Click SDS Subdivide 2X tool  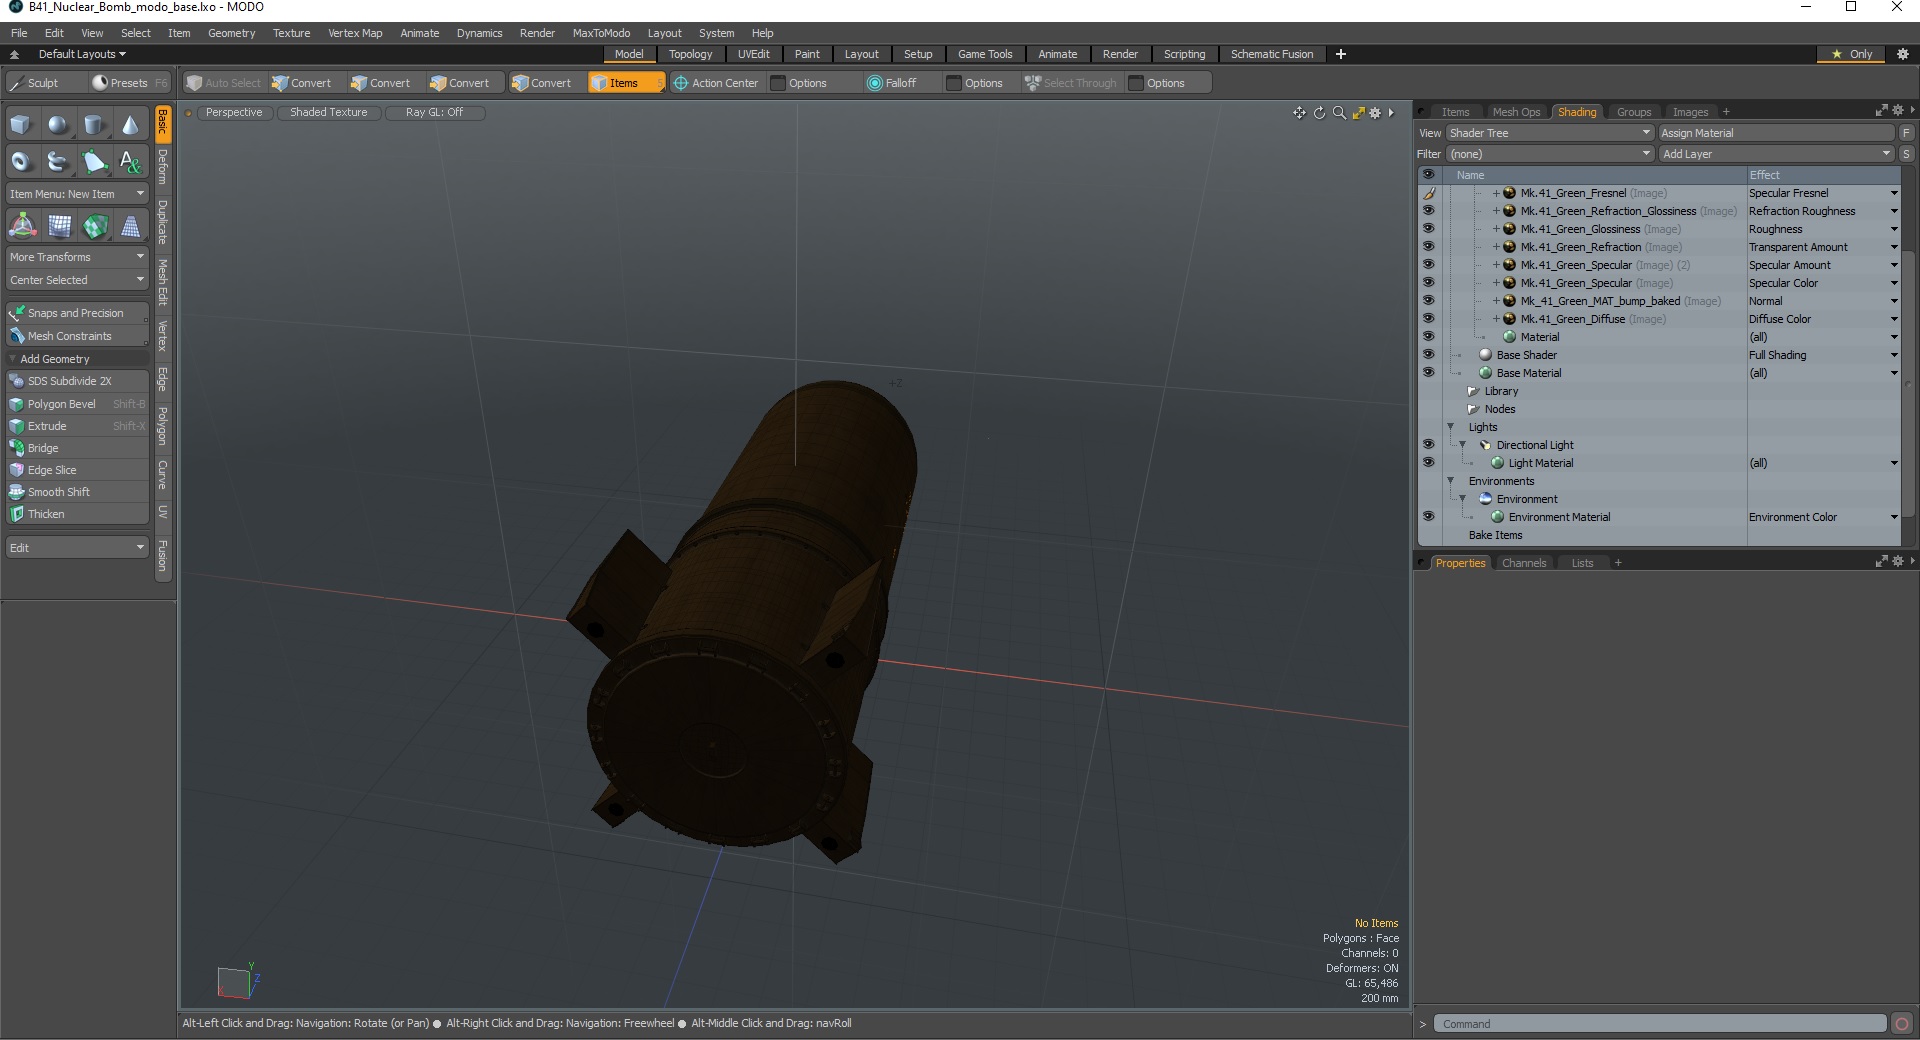pyautogui.click(x=77, y=381)
